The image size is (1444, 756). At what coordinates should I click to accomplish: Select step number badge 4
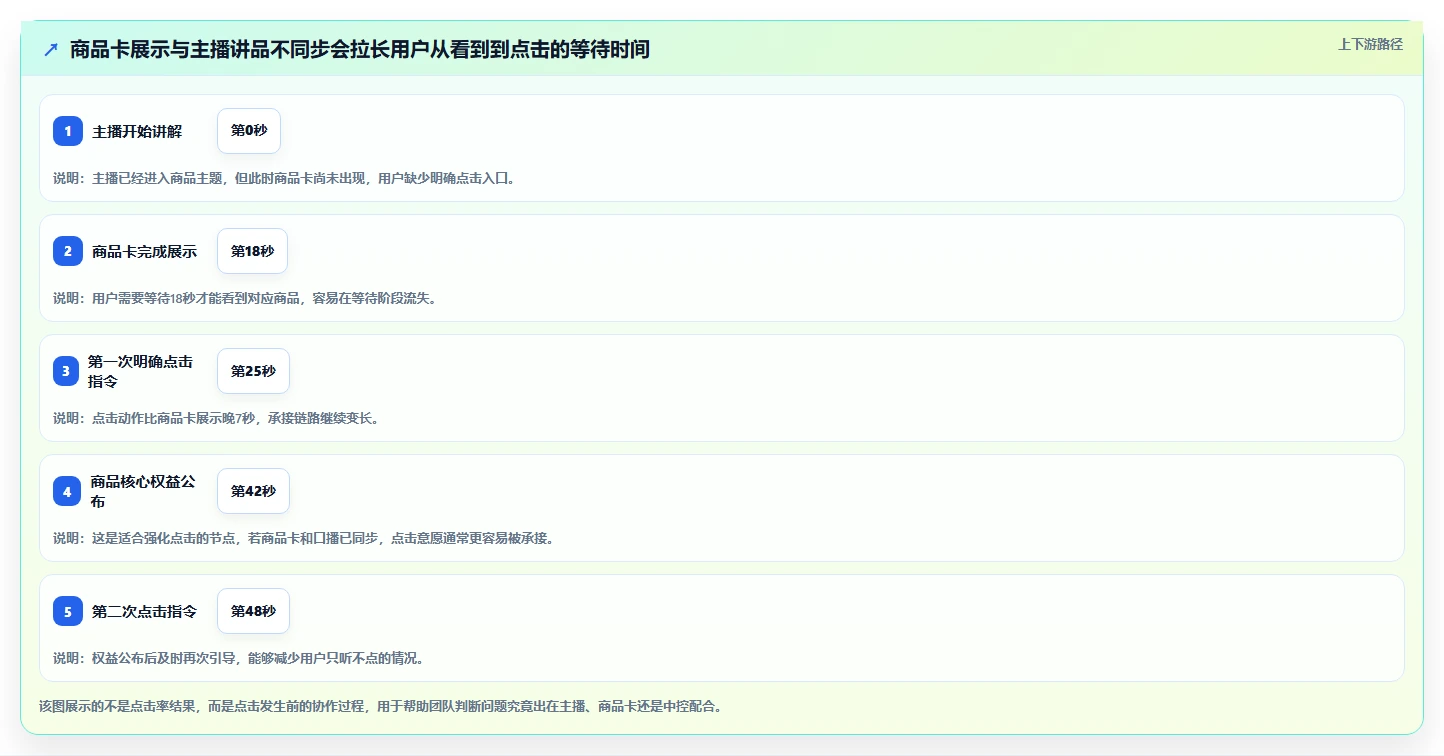67,491
